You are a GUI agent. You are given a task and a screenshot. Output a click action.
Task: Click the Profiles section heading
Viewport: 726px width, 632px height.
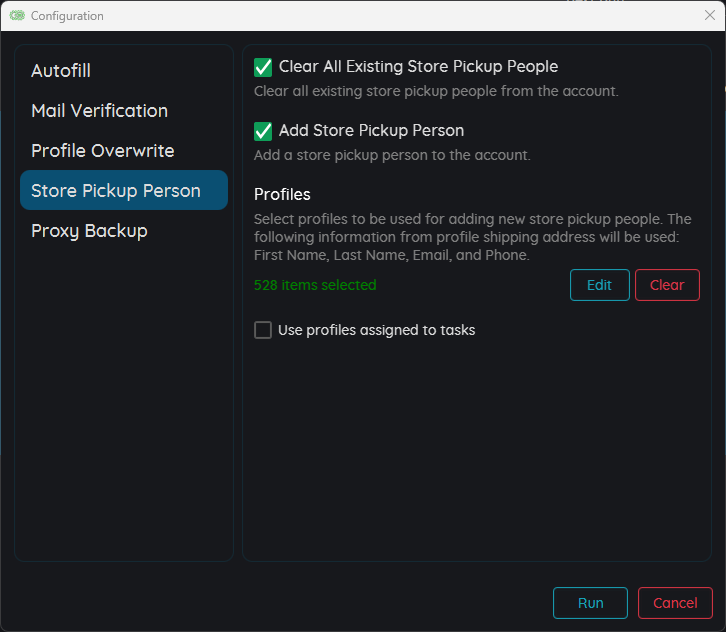[x=282, y=194]
